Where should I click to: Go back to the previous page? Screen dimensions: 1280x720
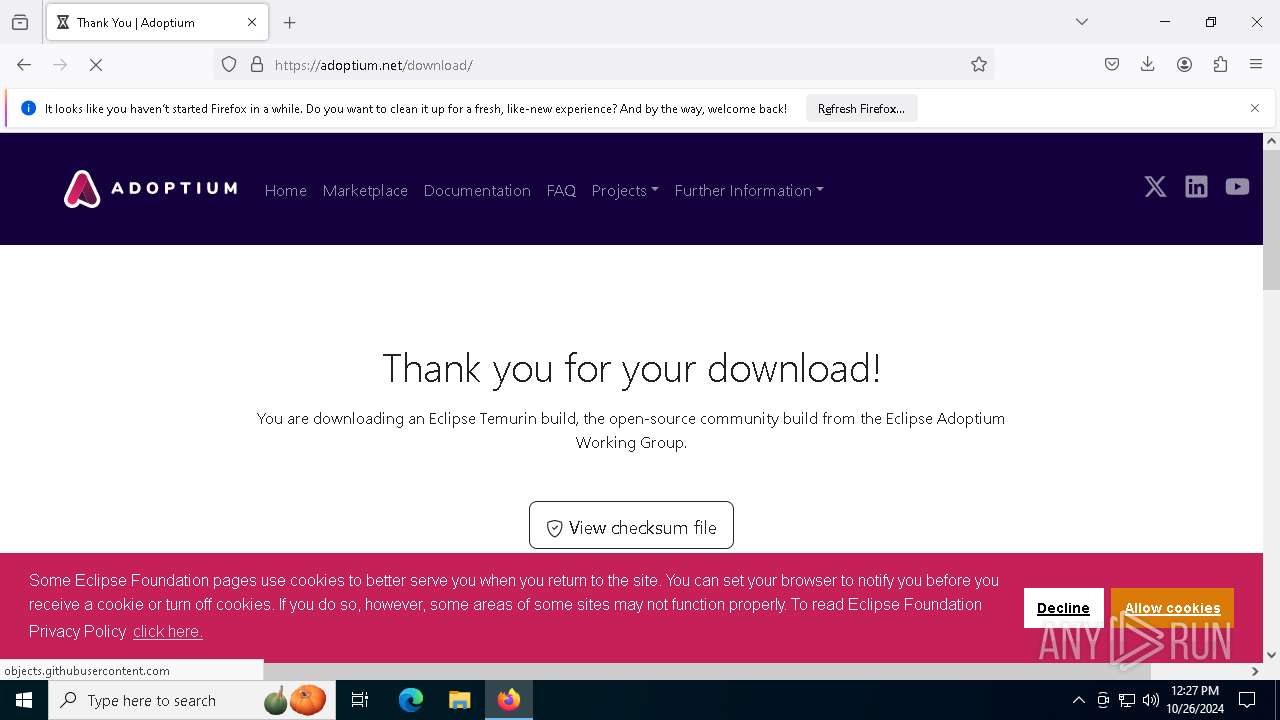tap(24, 65)
